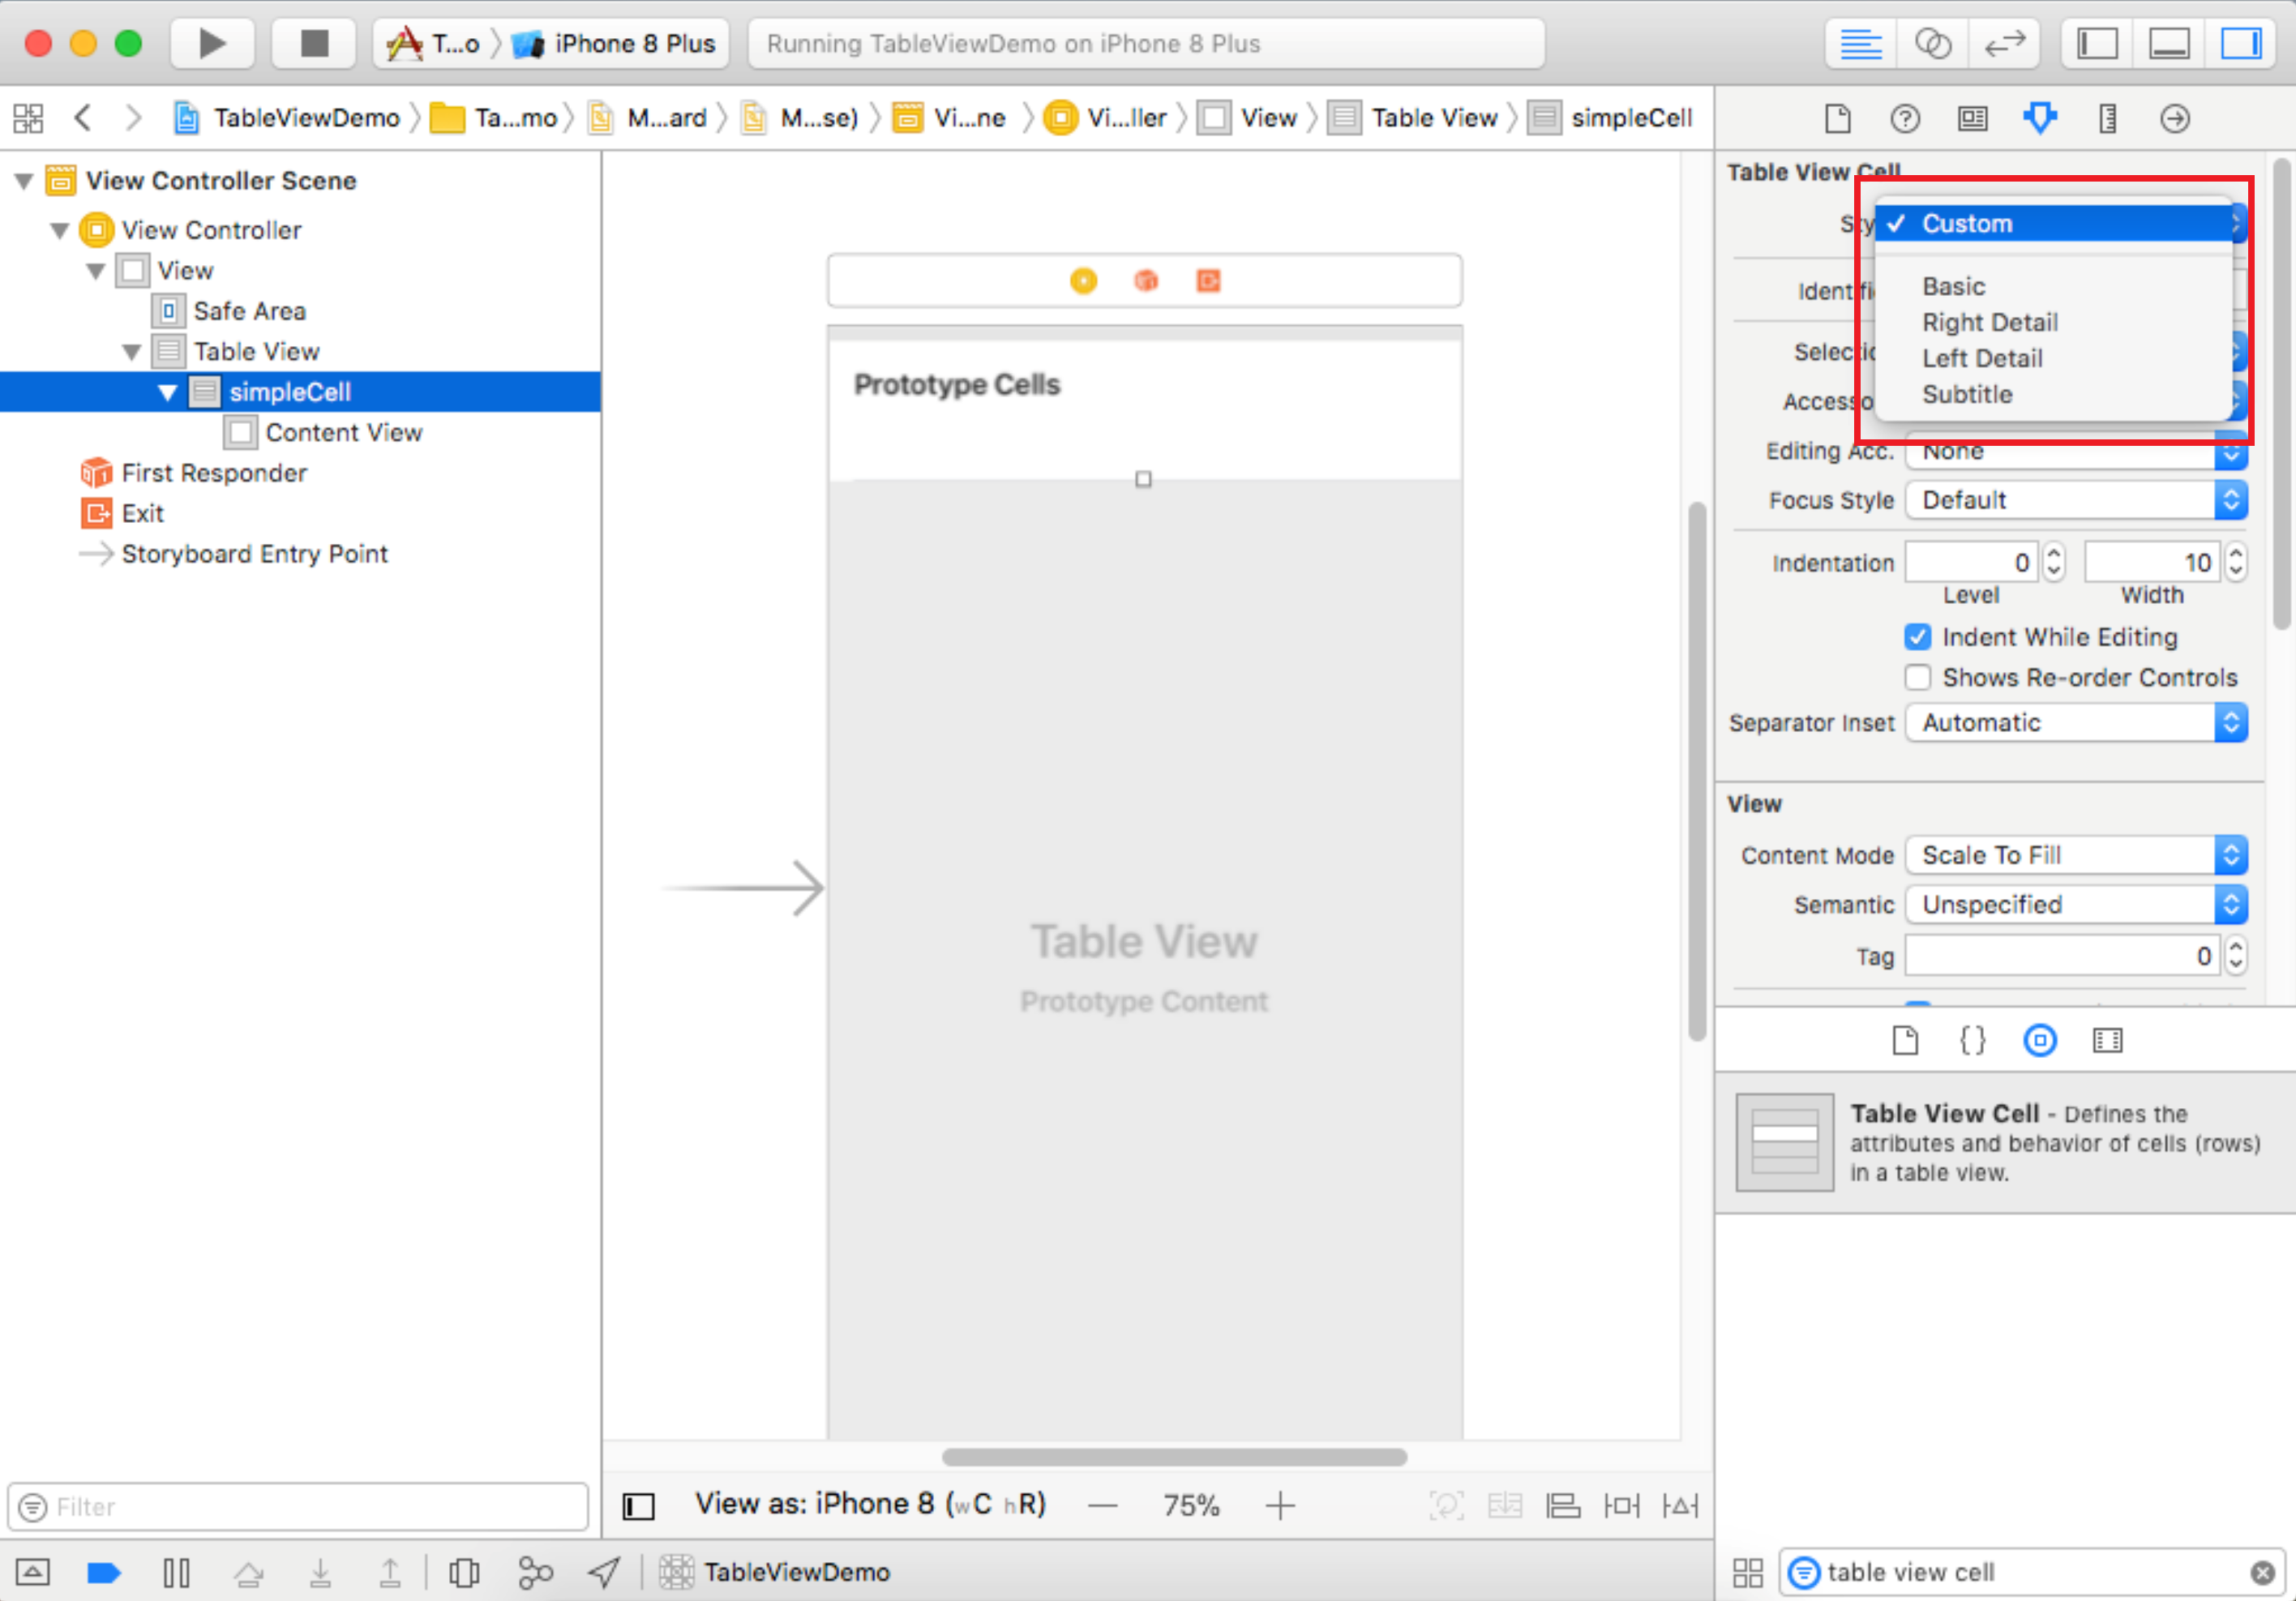Open the Focus Style dropdown

click(2076, 500)
